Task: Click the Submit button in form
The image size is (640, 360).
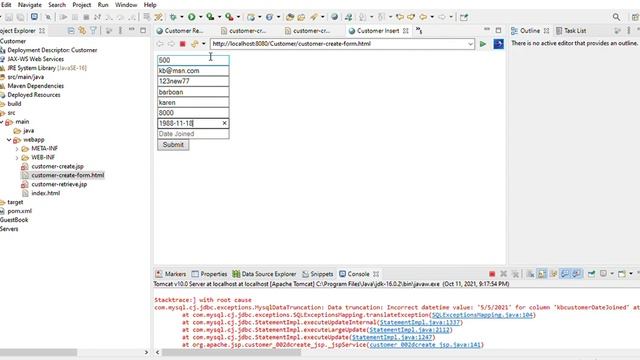Action: (x=173, y=144)
